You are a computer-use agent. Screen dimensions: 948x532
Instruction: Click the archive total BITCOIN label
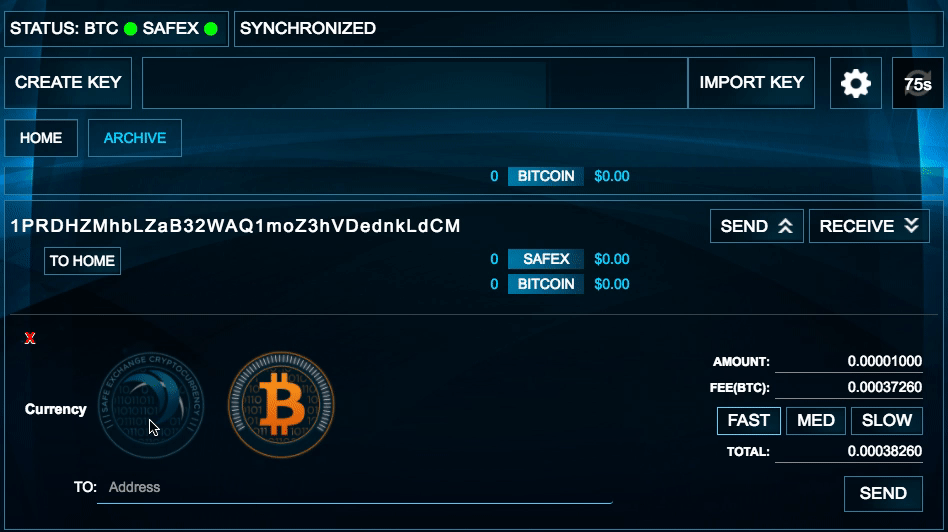[x=546, y=177]
